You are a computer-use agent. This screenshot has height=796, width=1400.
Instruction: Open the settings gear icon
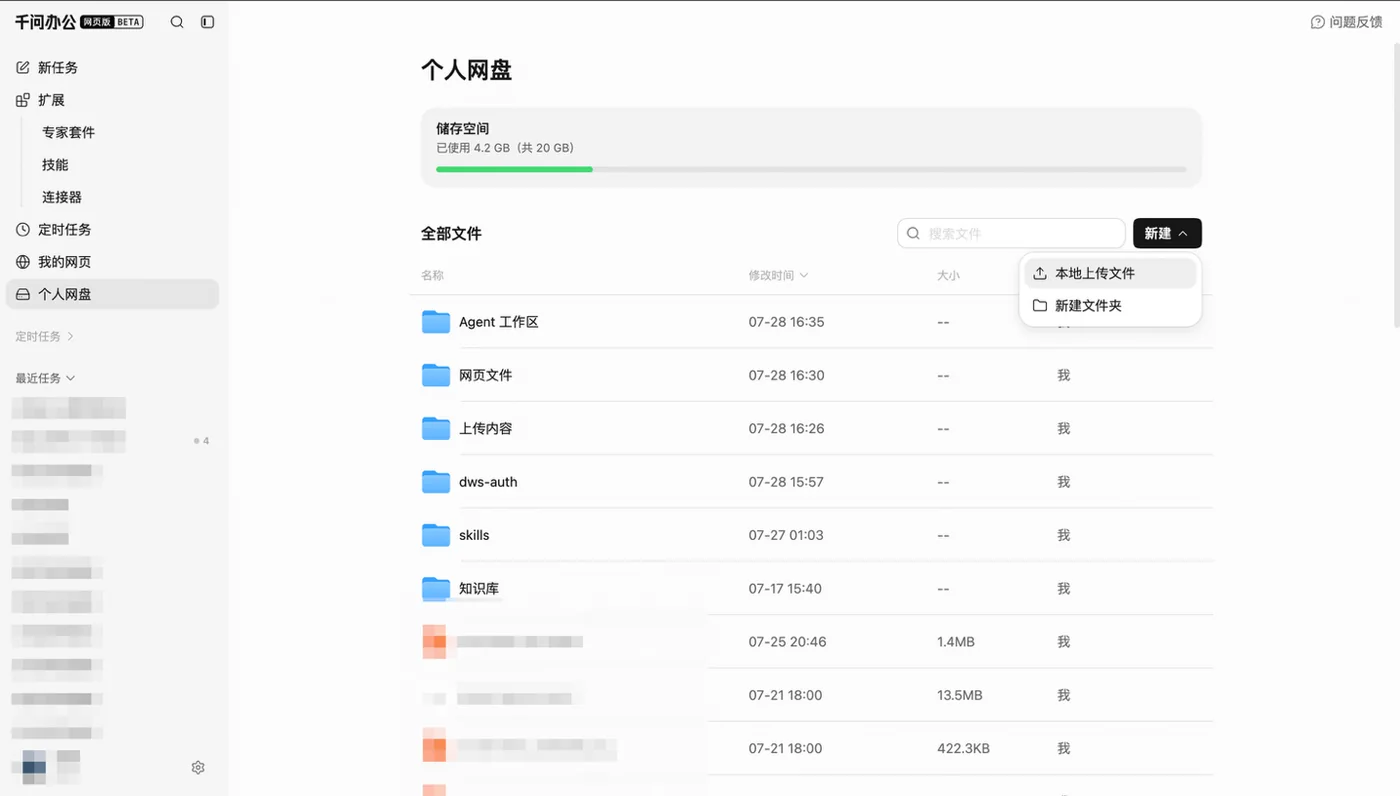pos(198,768)
